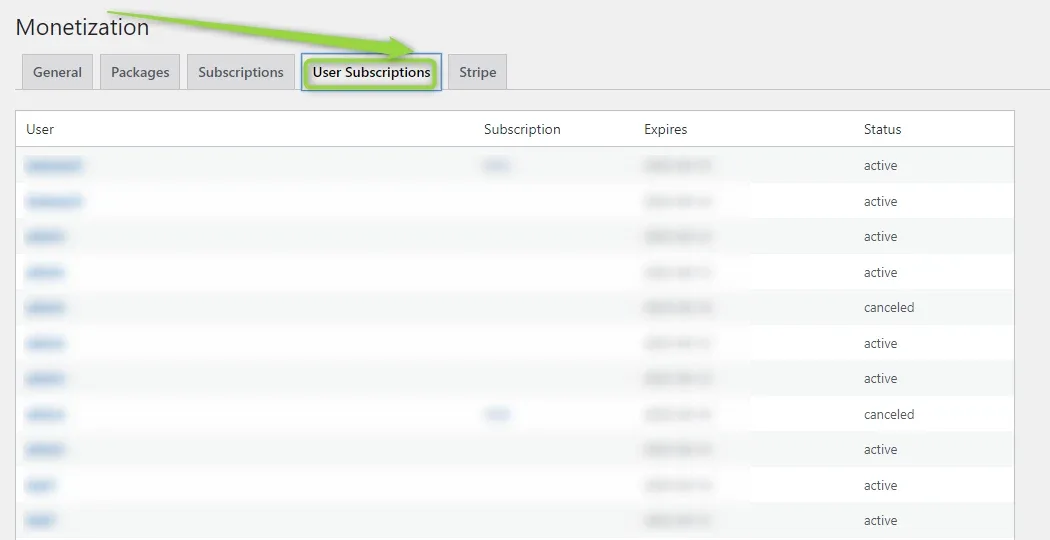Click the Expires column header
Image resolution: width=1050 pixels, height=540 pixels.
coord(666,129)
